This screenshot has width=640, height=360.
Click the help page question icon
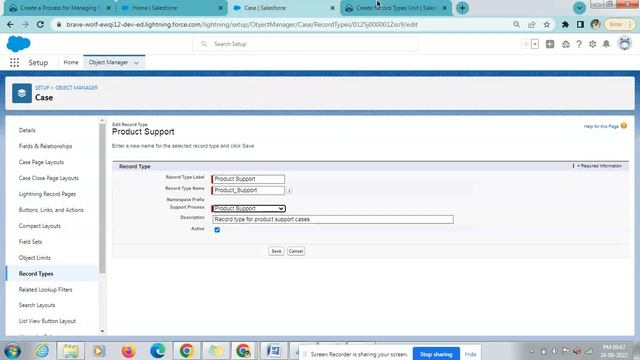(624, 126)
